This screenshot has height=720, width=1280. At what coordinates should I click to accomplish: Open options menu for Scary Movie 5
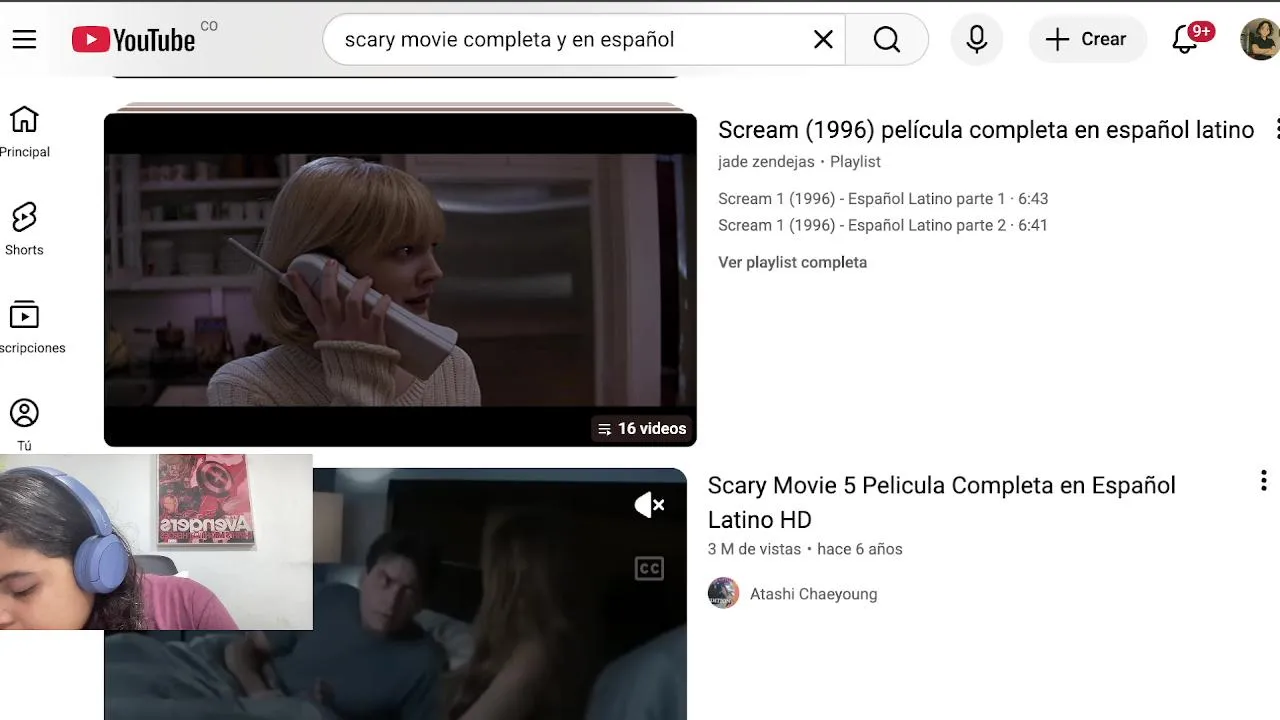(1263, 481)
